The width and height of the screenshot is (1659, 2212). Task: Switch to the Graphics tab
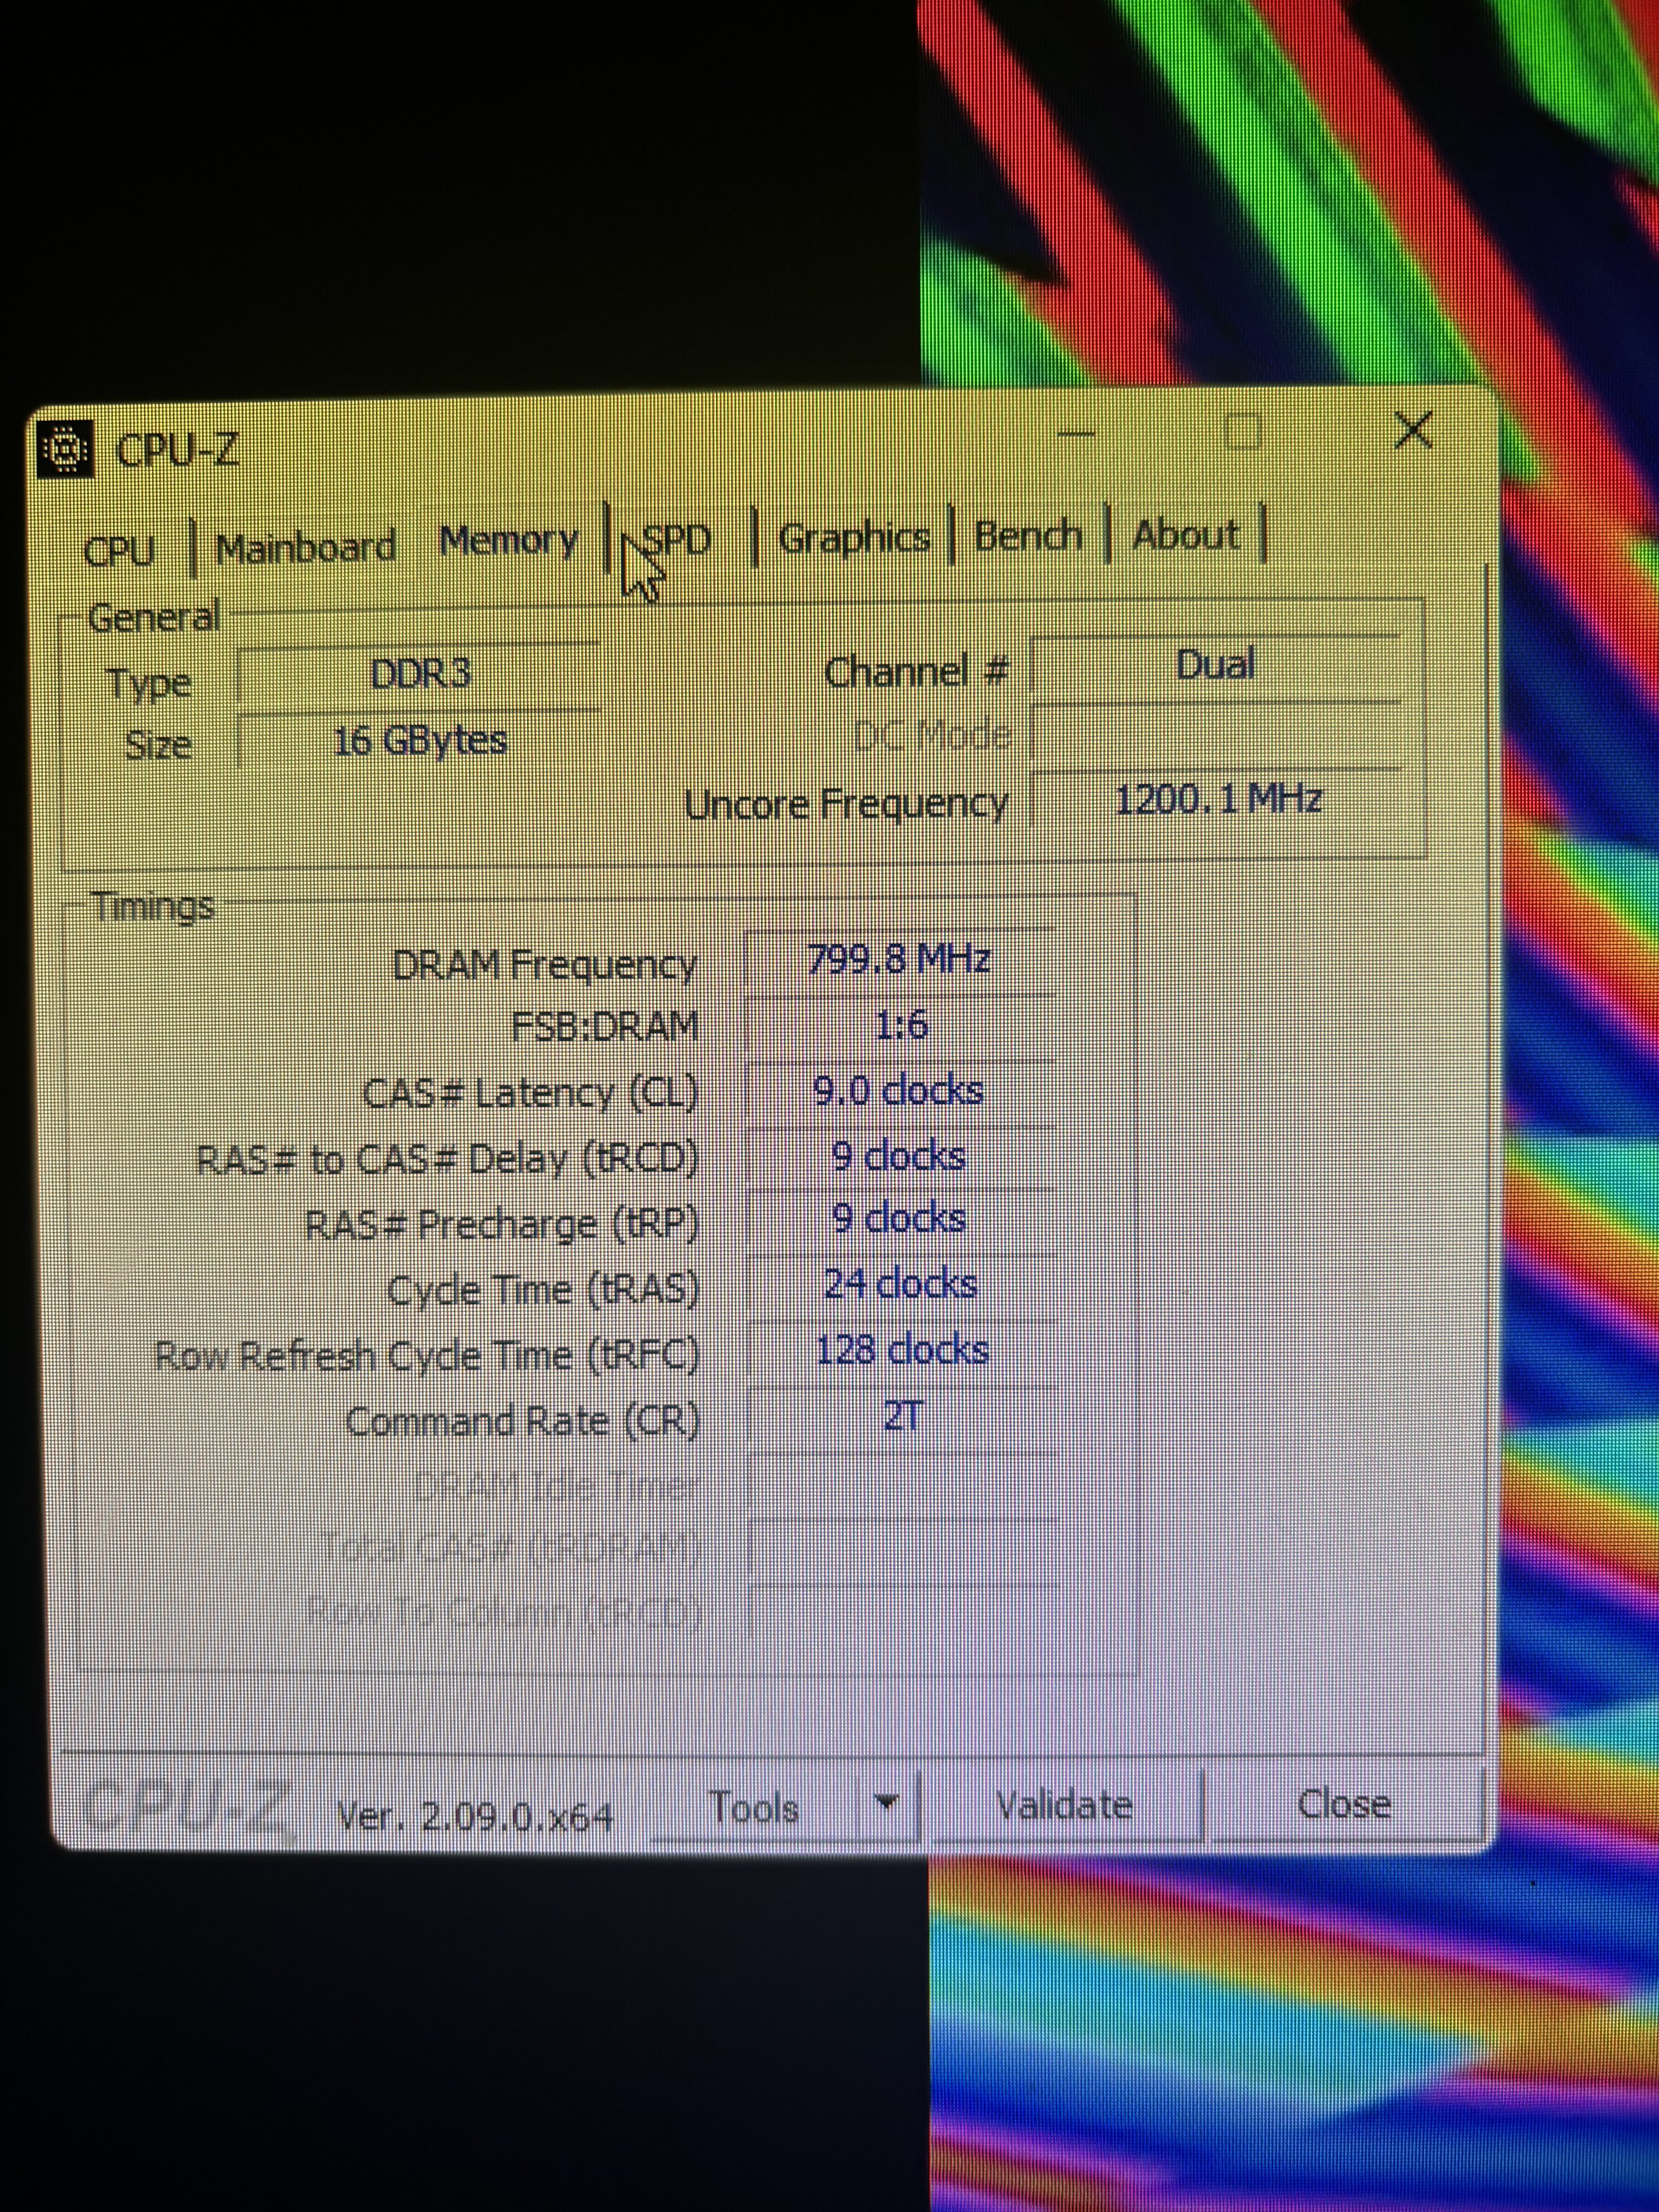(x=853, y=538)
